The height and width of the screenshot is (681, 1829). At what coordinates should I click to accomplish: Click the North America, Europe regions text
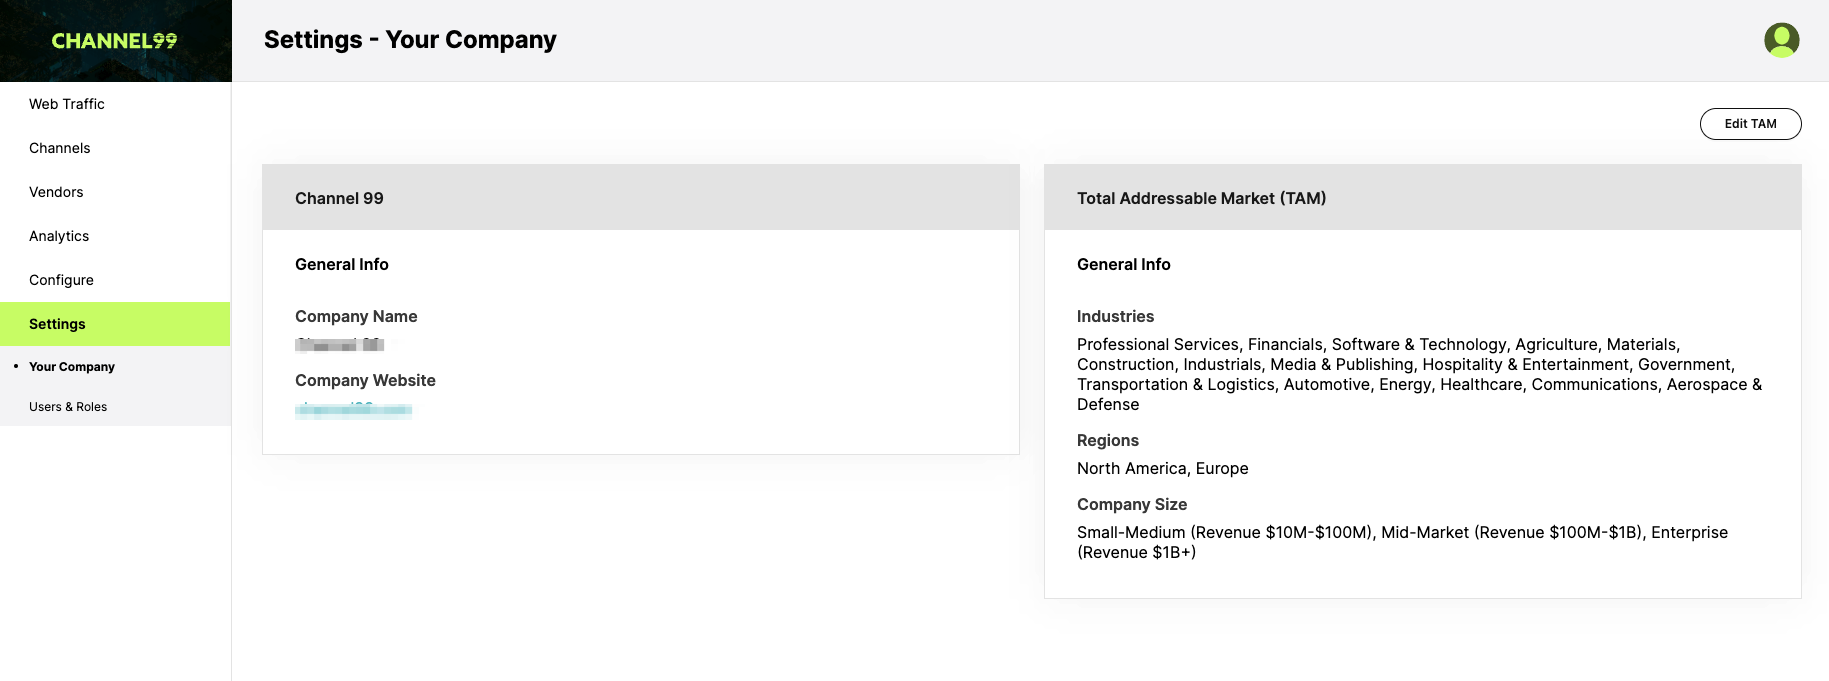1162,468
